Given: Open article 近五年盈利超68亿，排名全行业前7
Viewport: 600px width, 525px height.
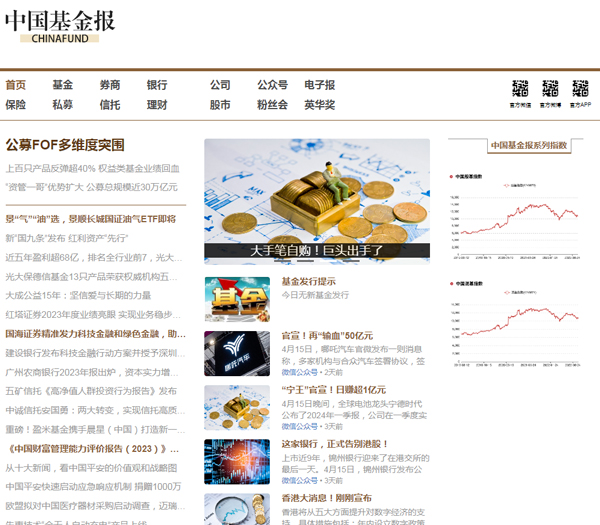Looking at the screenshot, I should [94, 258].
